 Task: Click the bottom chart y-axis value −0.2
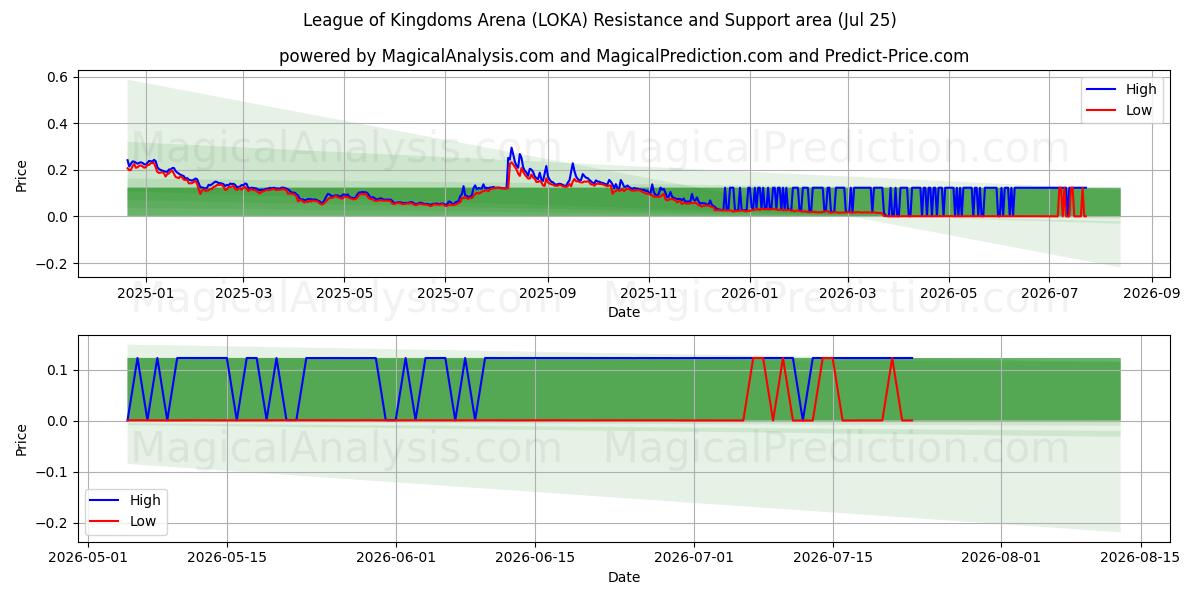click(x=53, y=524)
